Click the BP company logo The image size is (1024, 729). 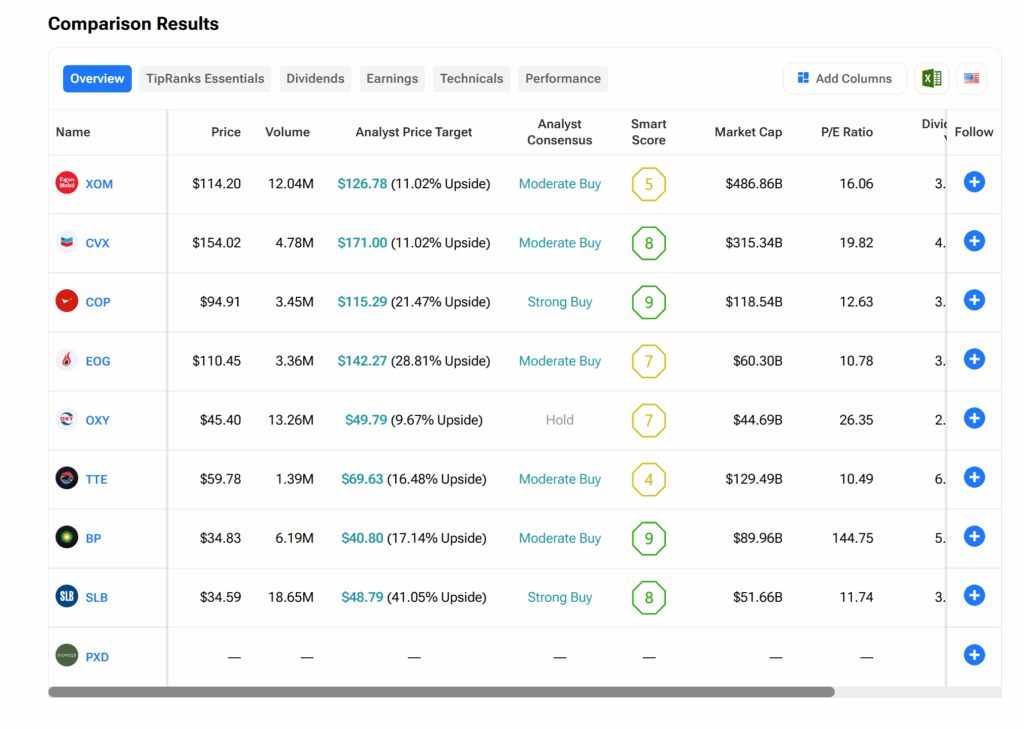67,537
